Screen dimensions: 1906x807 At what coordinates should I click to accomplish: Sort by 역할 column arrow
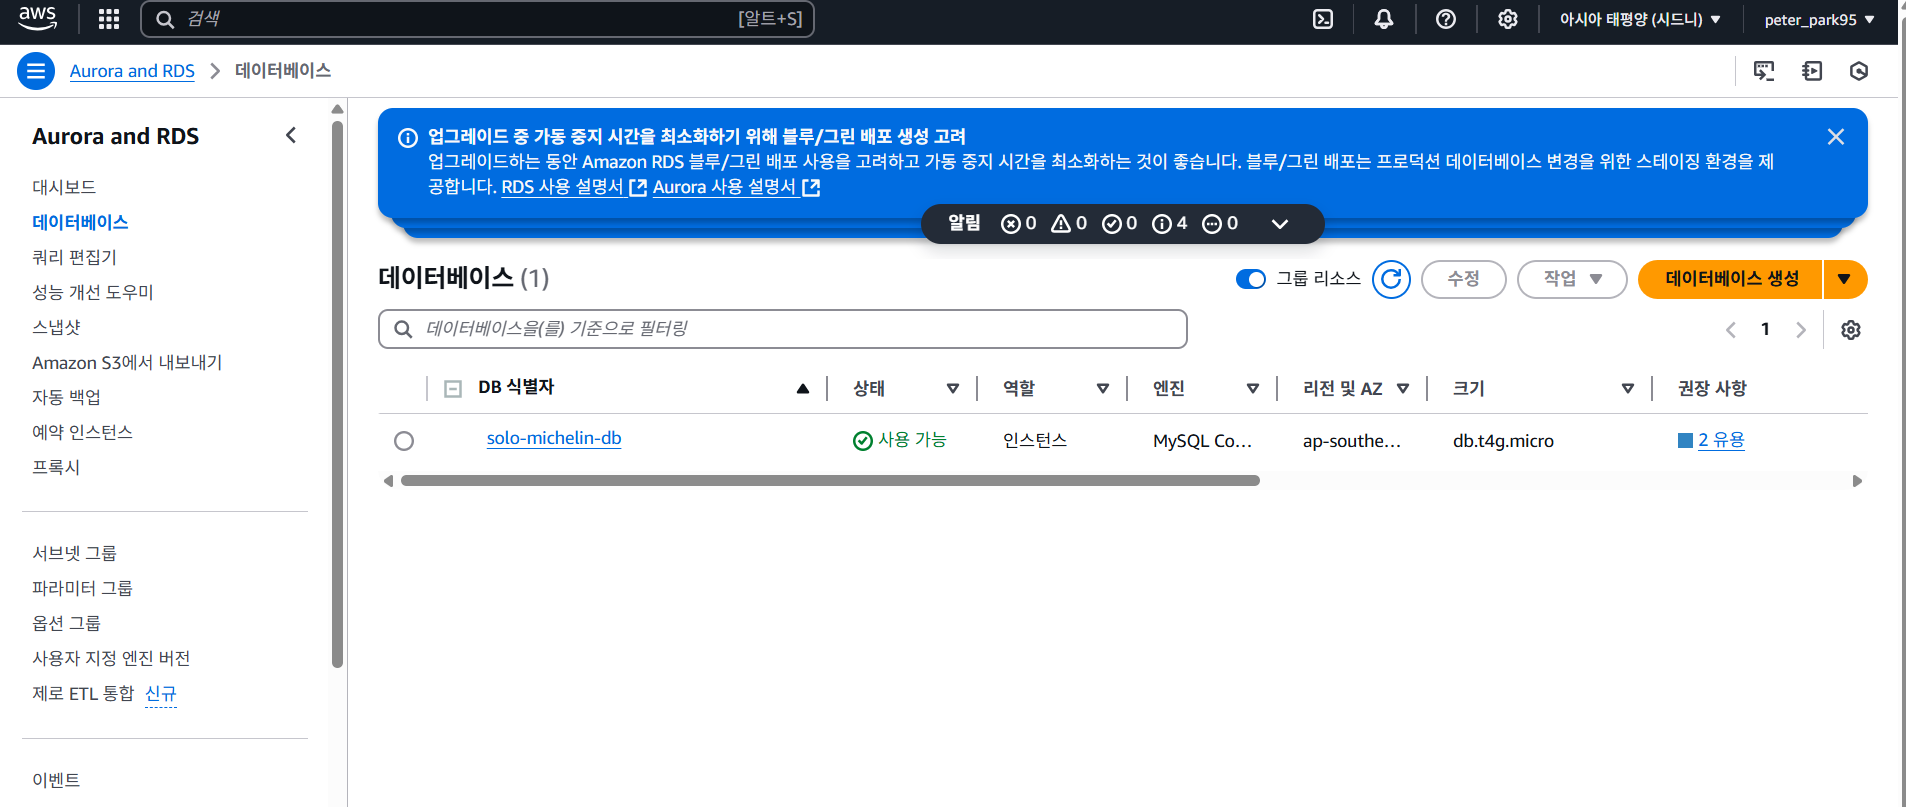point(1103,389)
